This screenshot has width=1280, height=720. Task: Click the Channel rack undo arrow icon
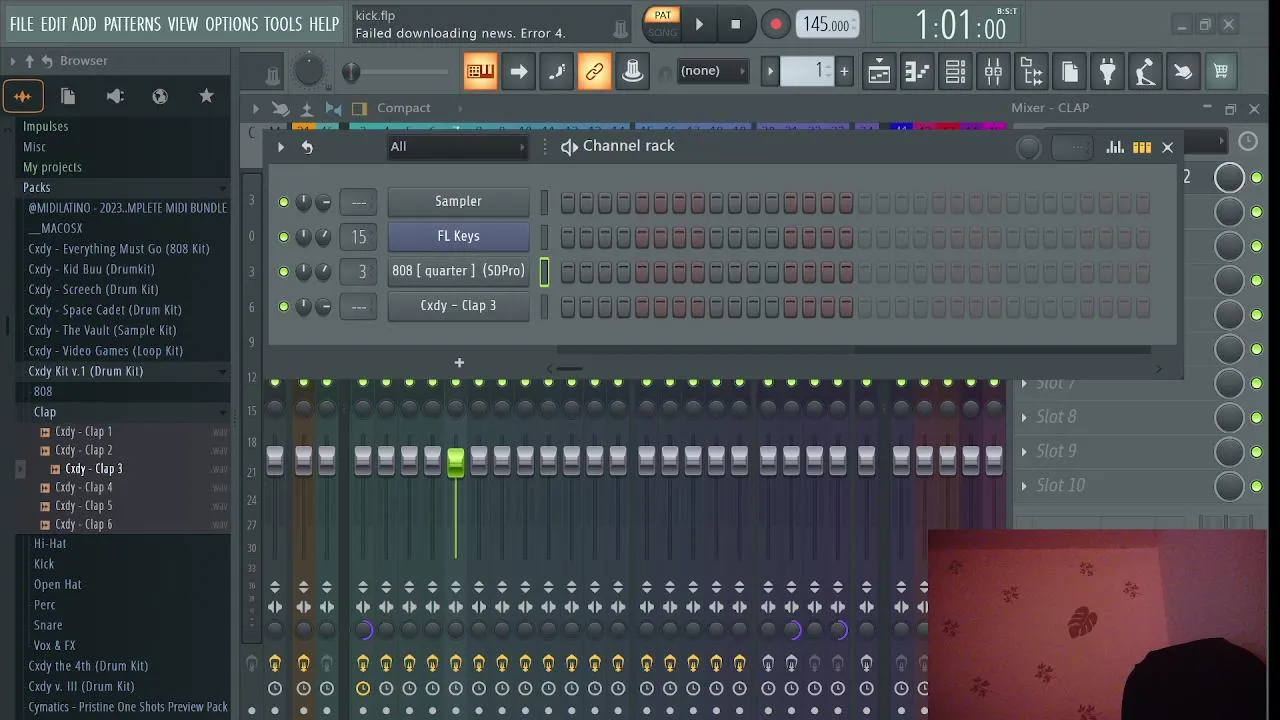coord(307,147)
